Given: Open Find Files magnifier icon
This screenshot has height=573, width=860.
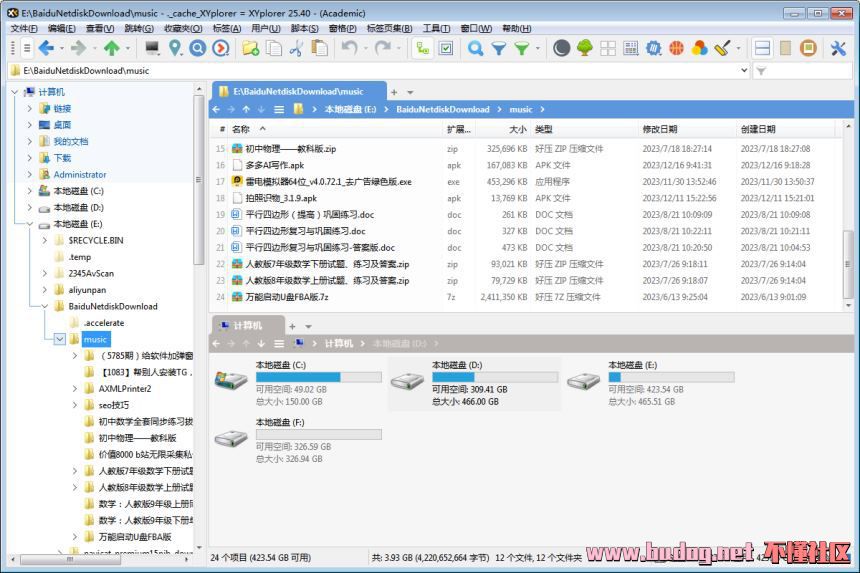Looking at the screenshot, I should point(476,48).
